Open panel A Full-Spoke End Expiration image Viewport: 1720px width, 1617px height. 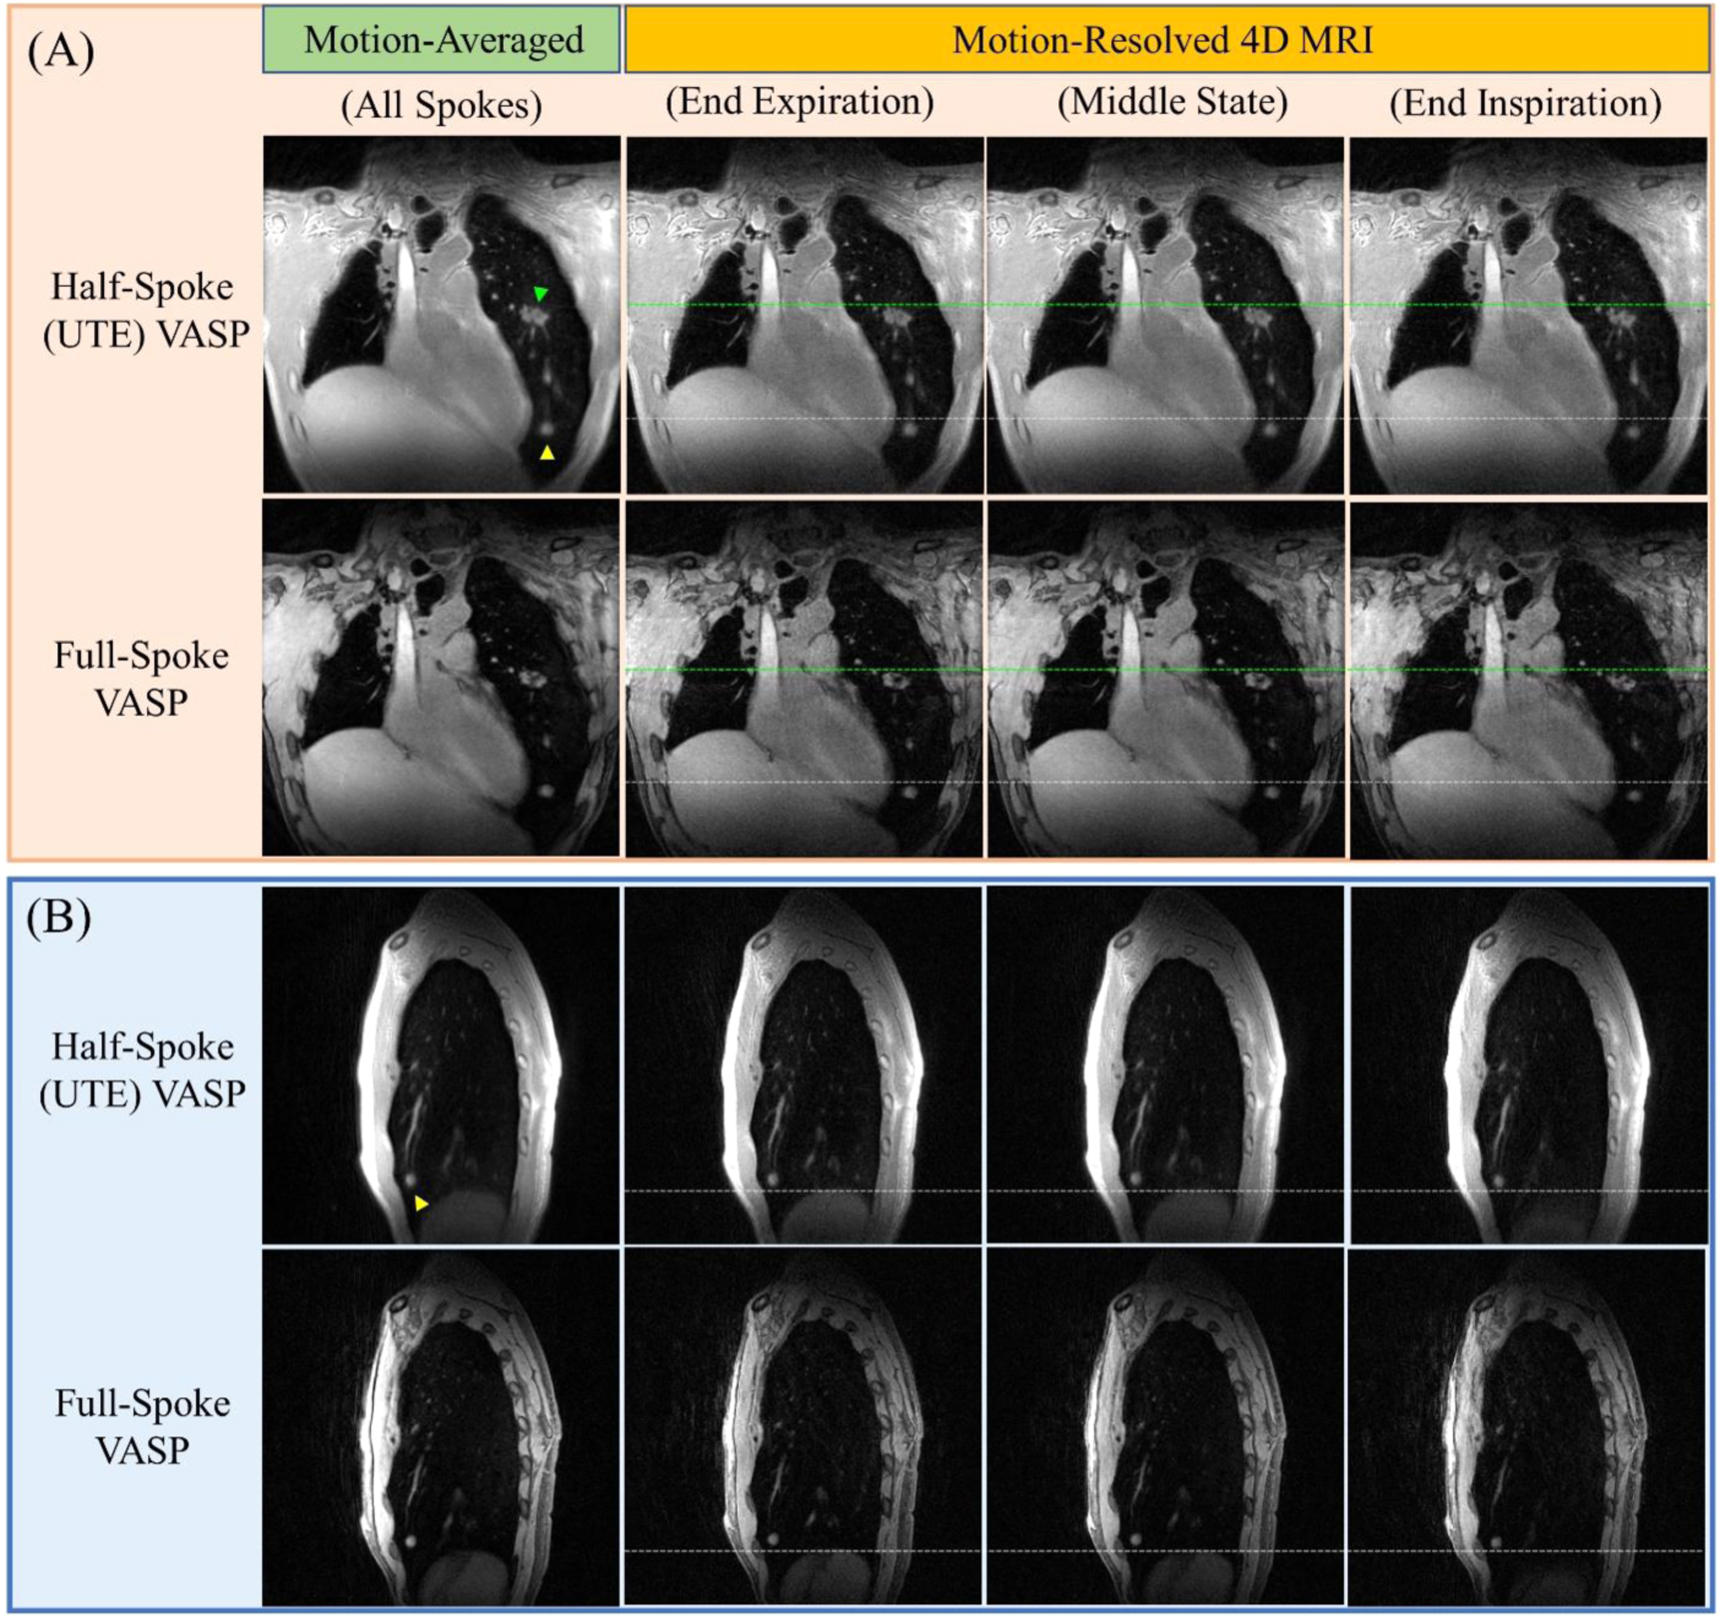[x=804, y=678]
